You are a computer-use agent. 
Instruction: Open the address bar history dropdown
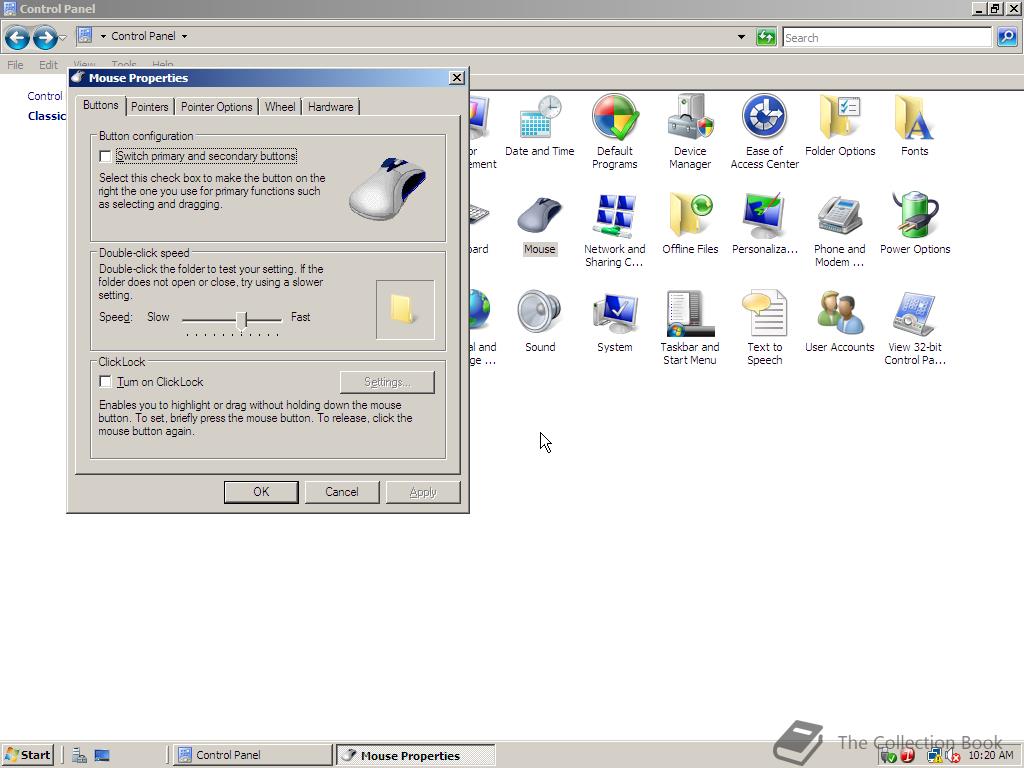[741, 37]
